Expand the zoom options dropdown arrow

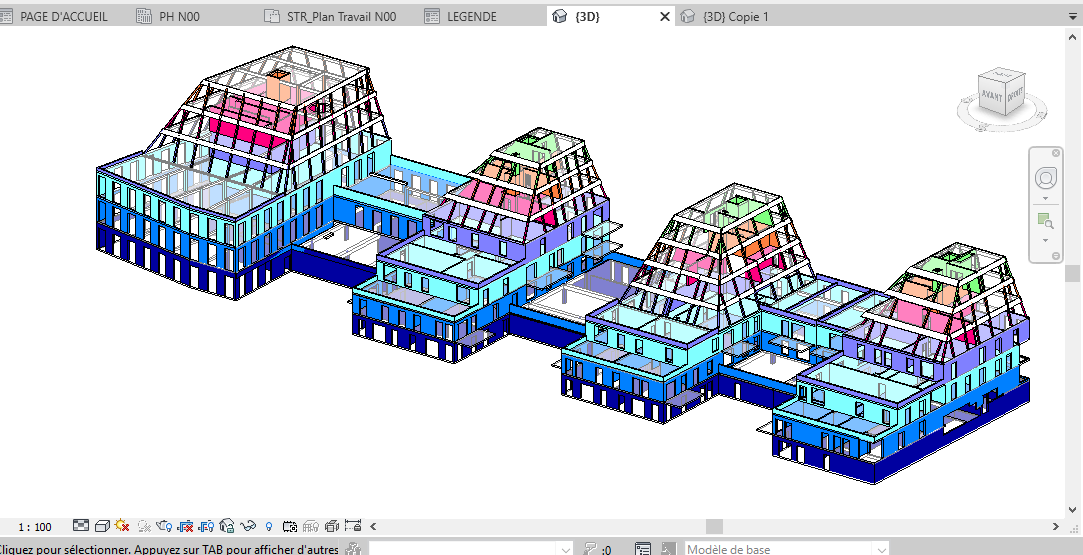[1045, 240]
